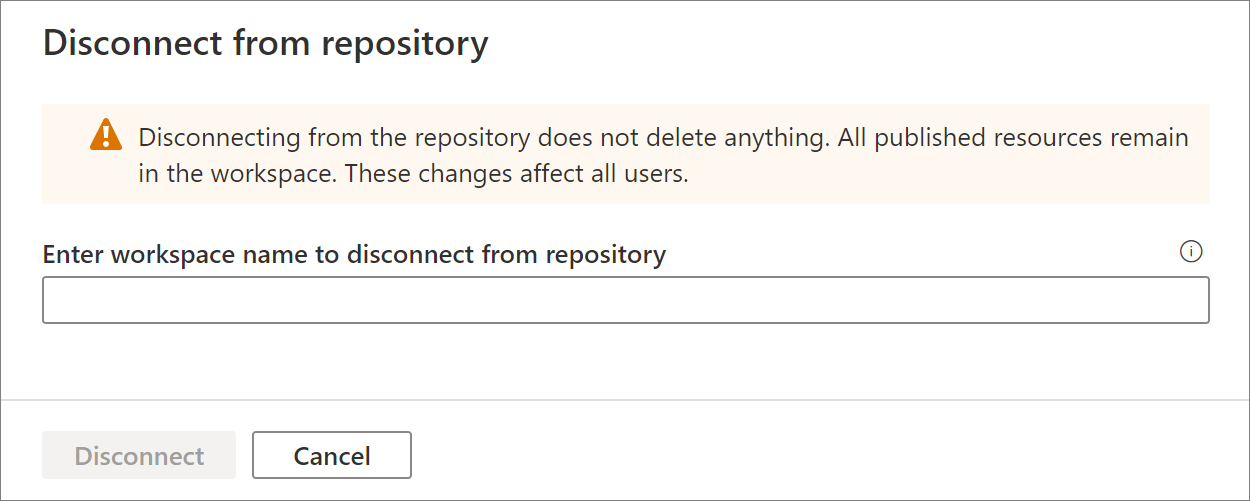The image size is (1250, 501).
Task: Focus the empty text box to enter workspace name
Action: (625, 300)
